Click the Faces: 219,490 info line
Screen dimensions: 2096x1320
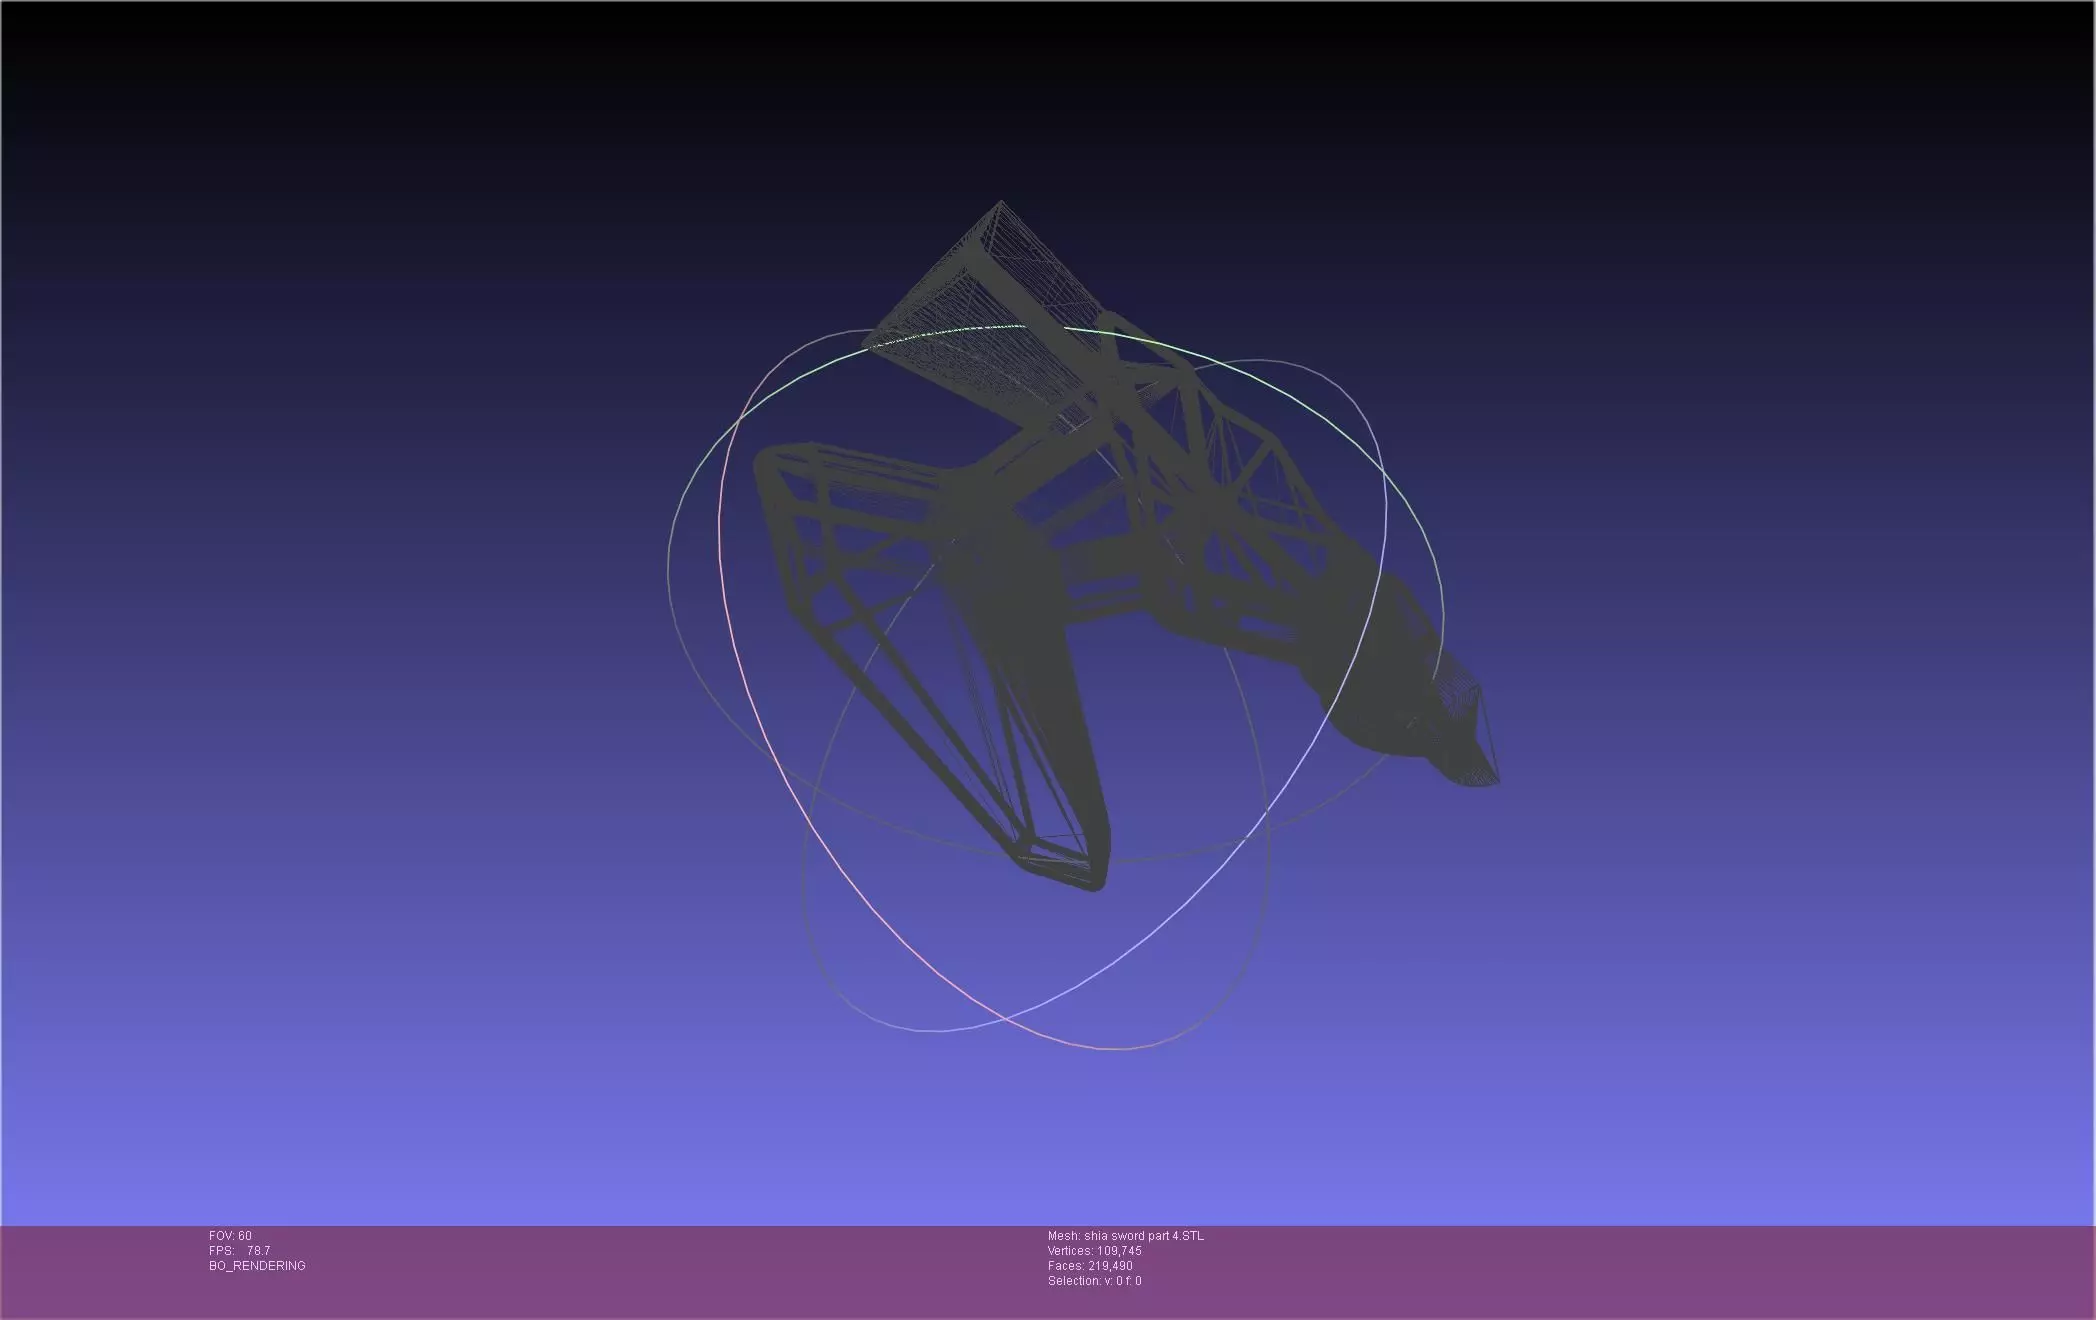[1090, 1266]
